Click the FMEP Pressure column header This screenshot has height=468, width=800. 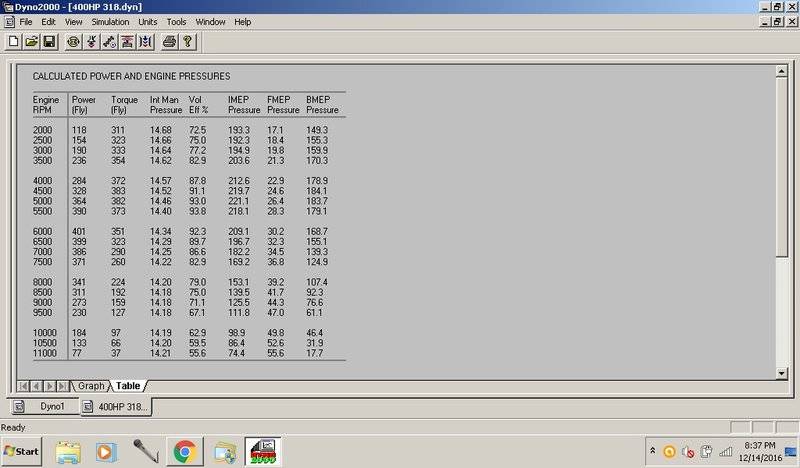pyautogui.click(x=283, y=105)
